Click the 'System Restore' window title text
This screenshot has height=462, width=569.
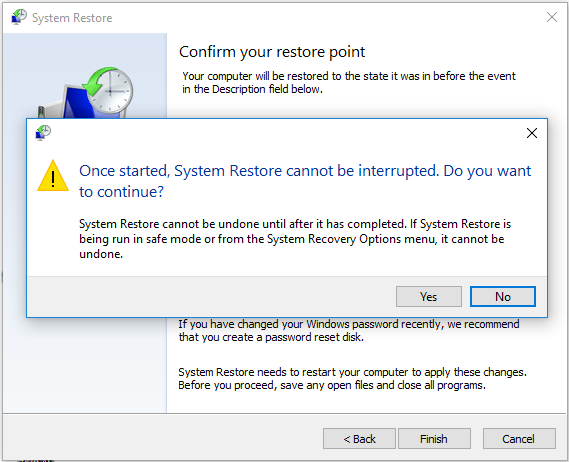click(72, 18)
